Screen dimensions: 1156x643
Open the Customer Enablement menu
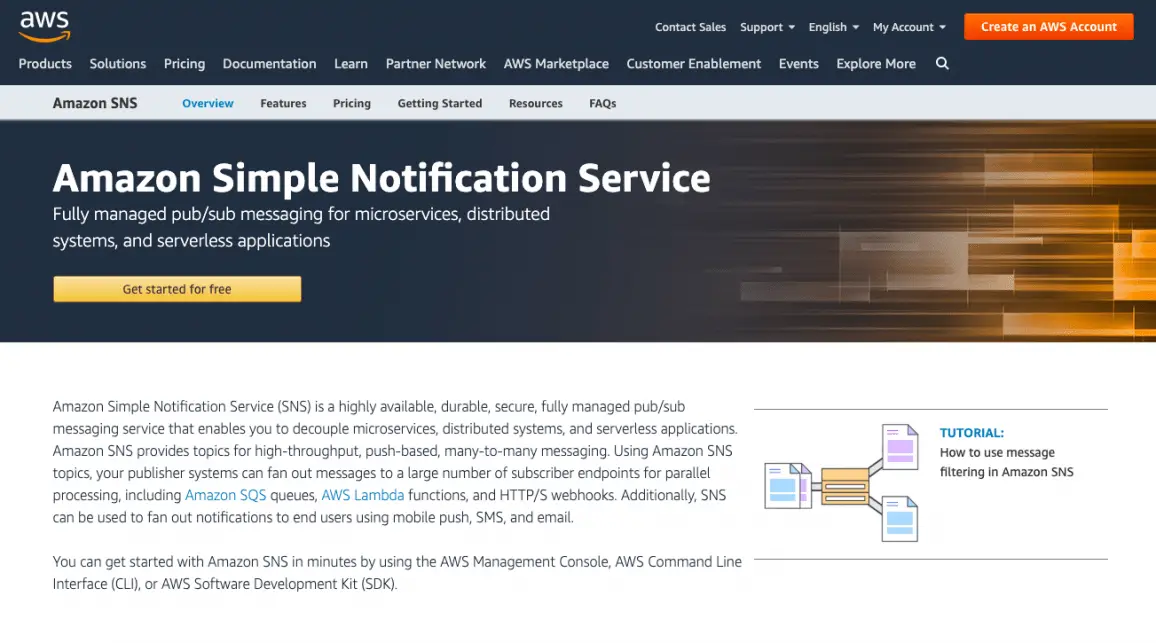694,64
